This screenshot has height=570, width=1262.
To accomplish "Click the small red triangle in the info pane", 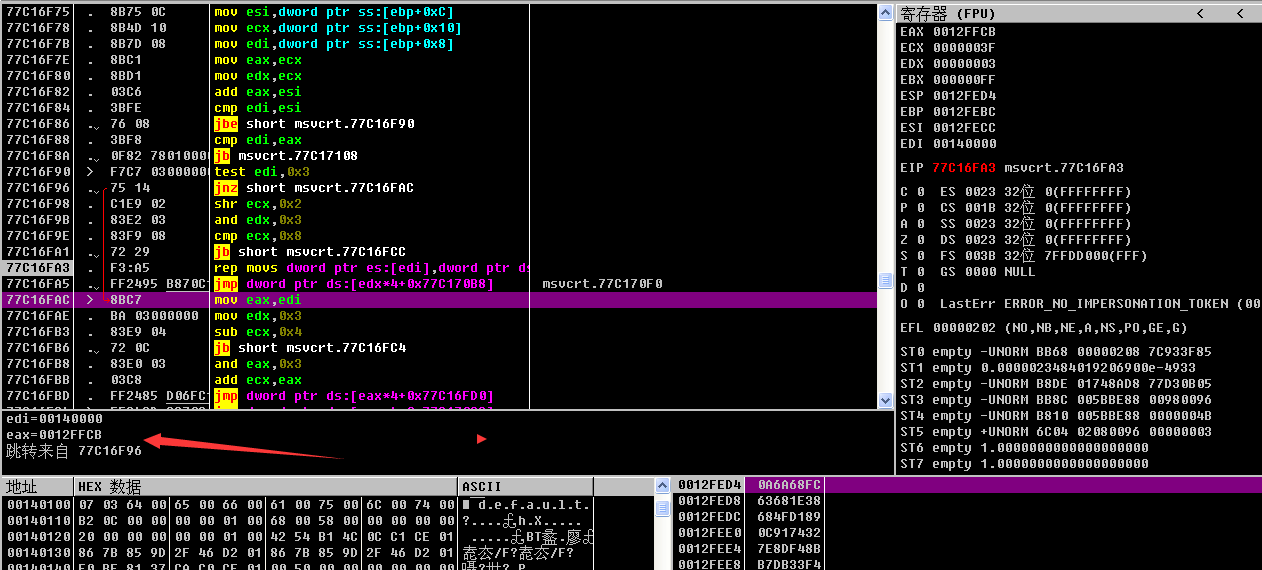I will click(x=481, y=439).
